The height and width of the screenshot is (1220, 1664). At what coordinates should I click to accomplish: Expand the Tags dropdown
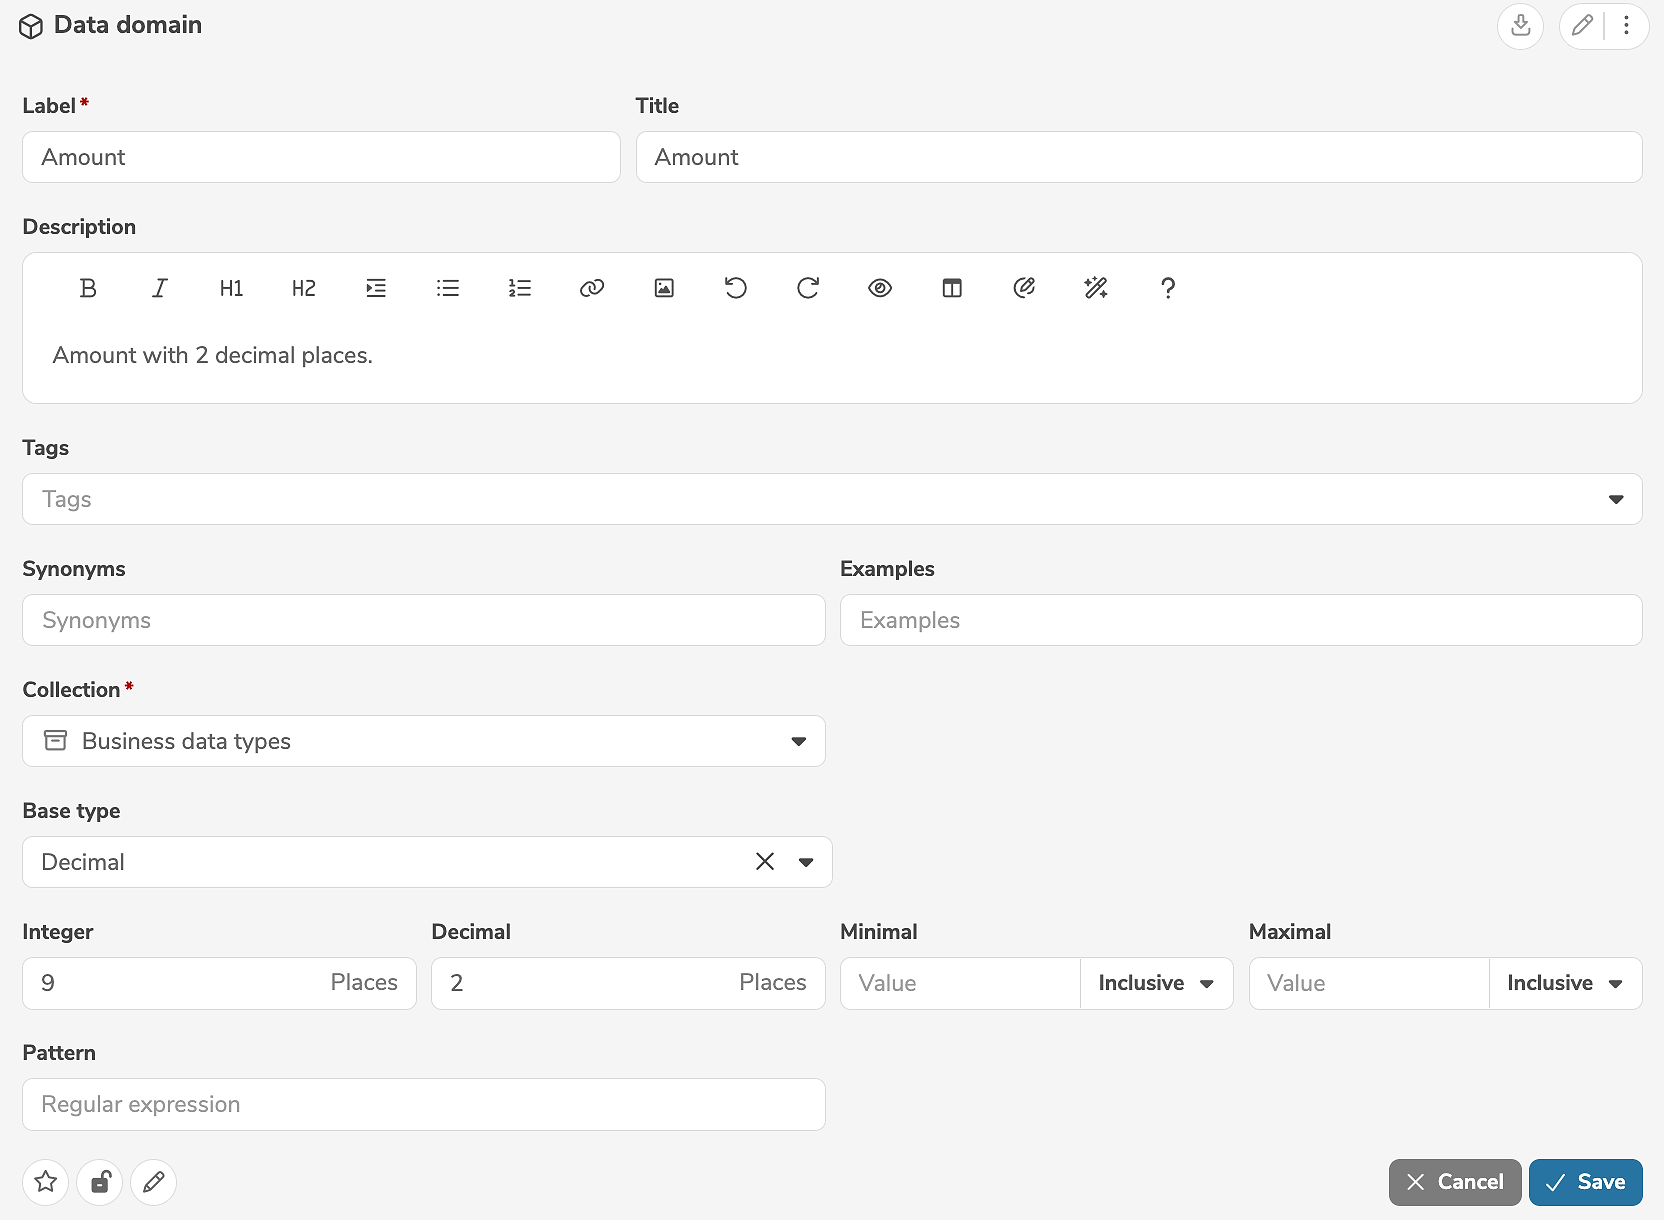click(1616, 499)
